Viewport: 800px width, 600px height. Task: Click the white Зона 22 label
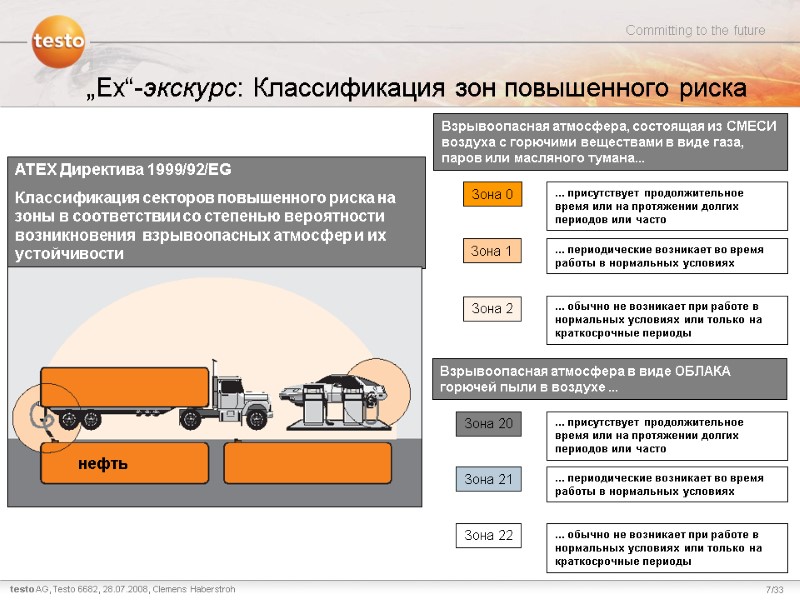[x=489, y=535]
